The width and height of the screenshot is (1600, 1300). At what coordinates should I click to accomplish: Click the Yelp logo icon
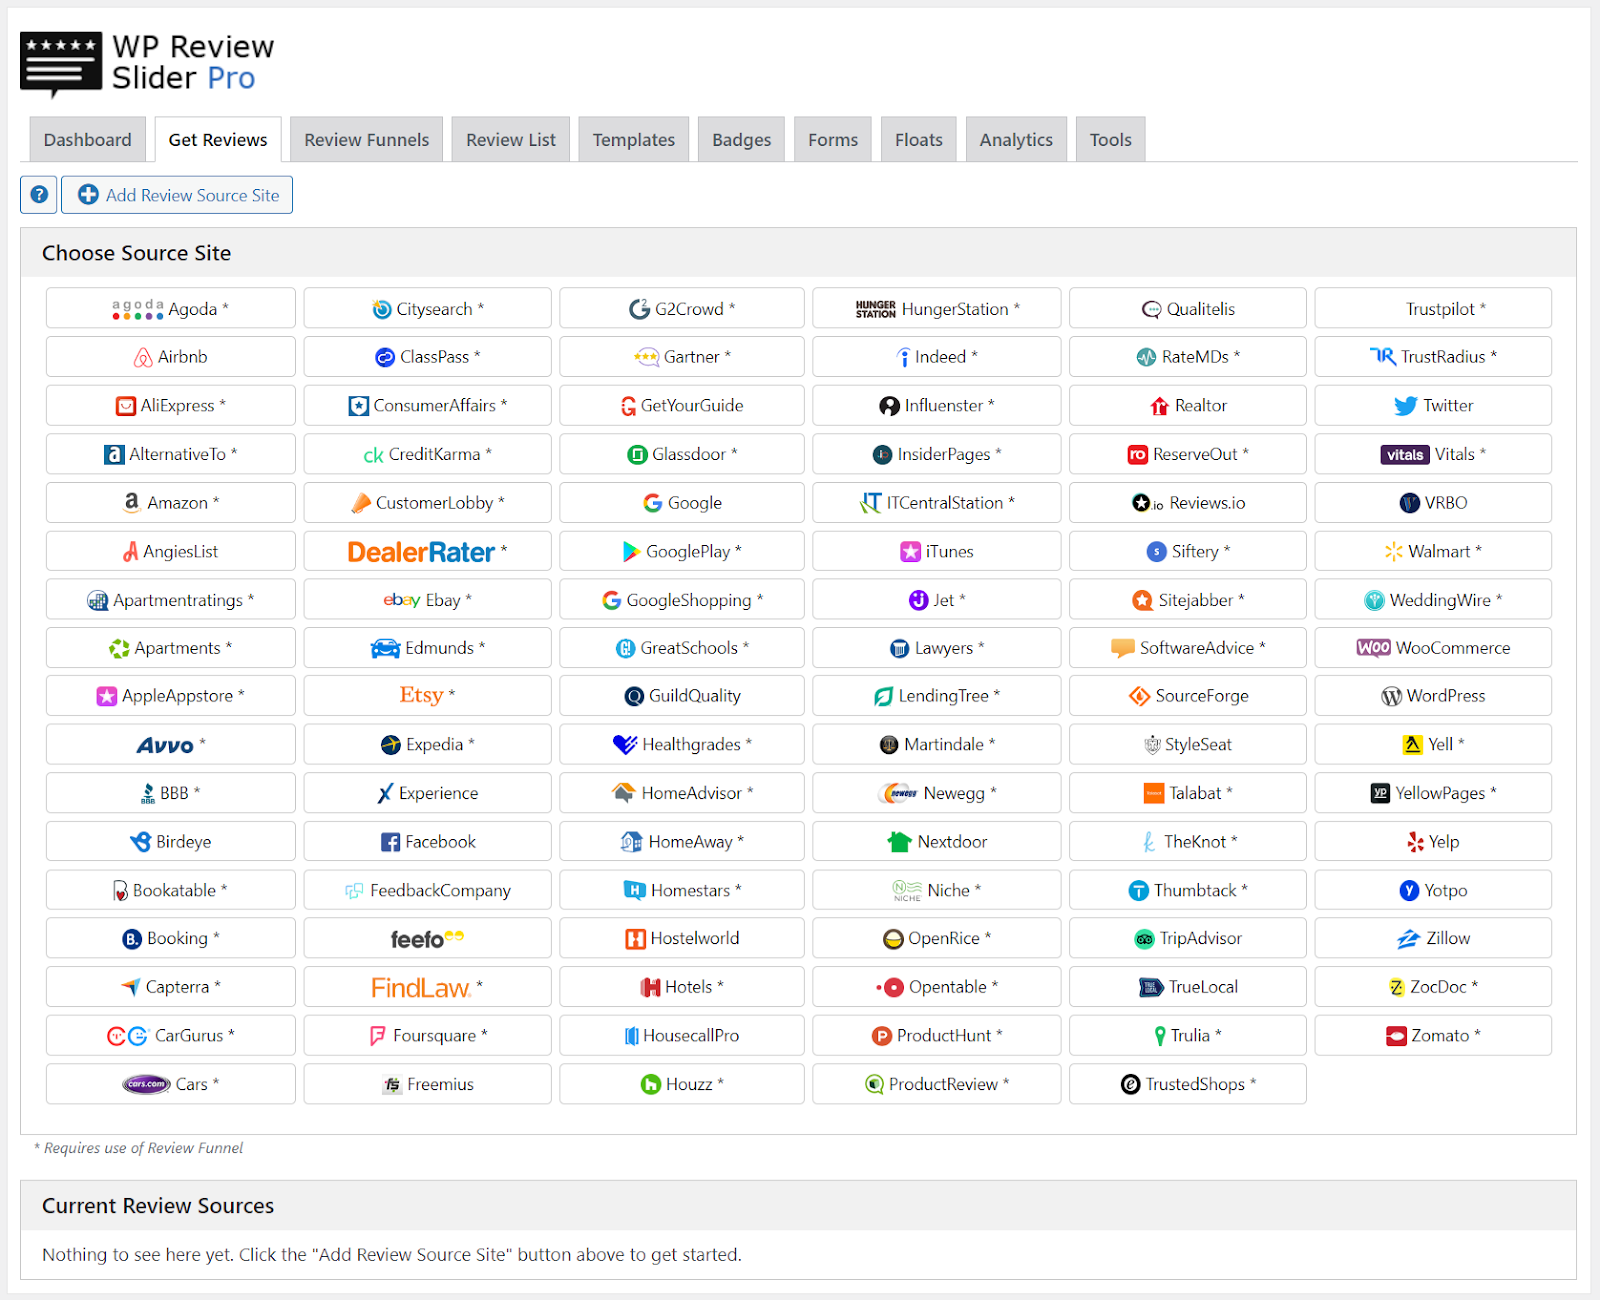1415,842
